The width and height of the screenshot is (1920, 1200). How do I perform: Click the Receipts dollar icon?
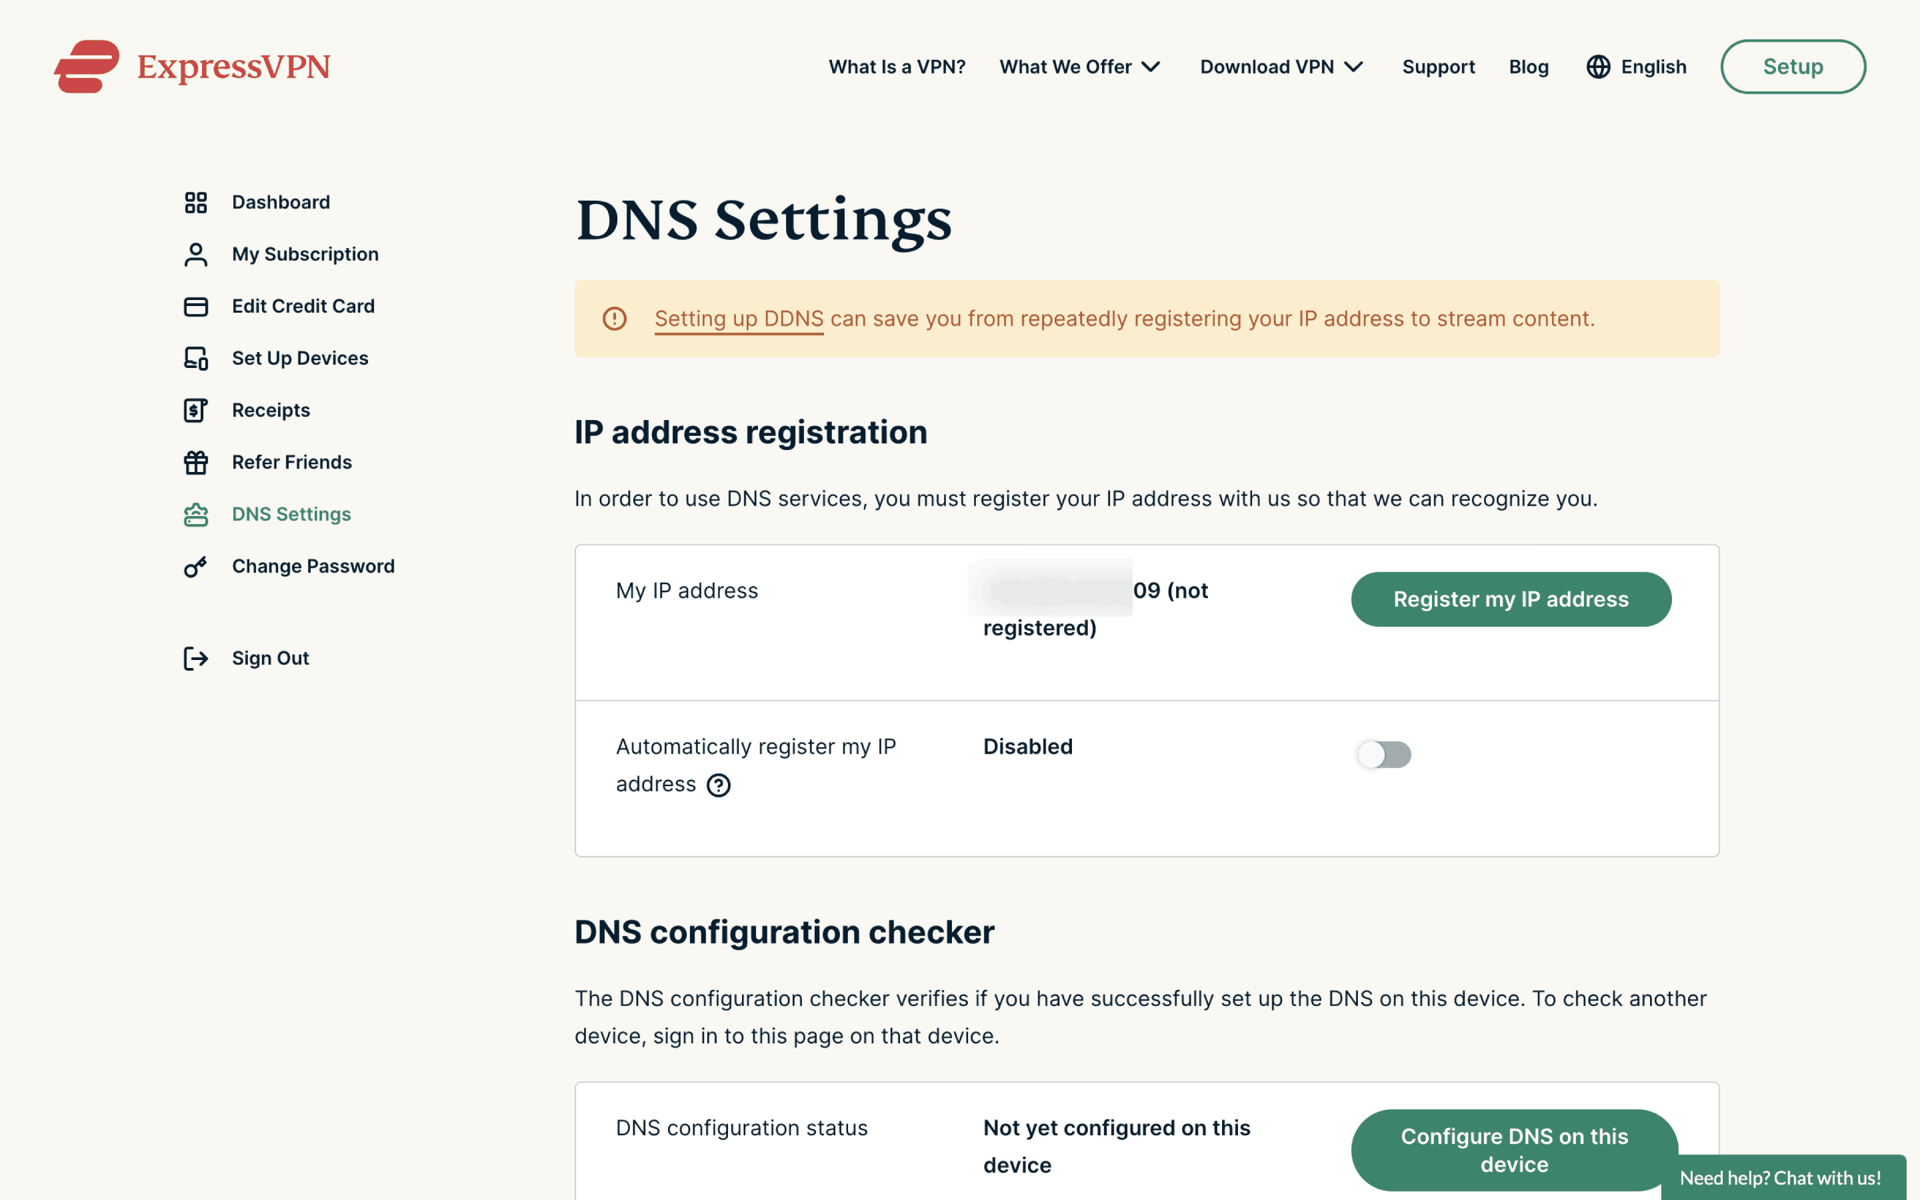click(x=196, y=411)
